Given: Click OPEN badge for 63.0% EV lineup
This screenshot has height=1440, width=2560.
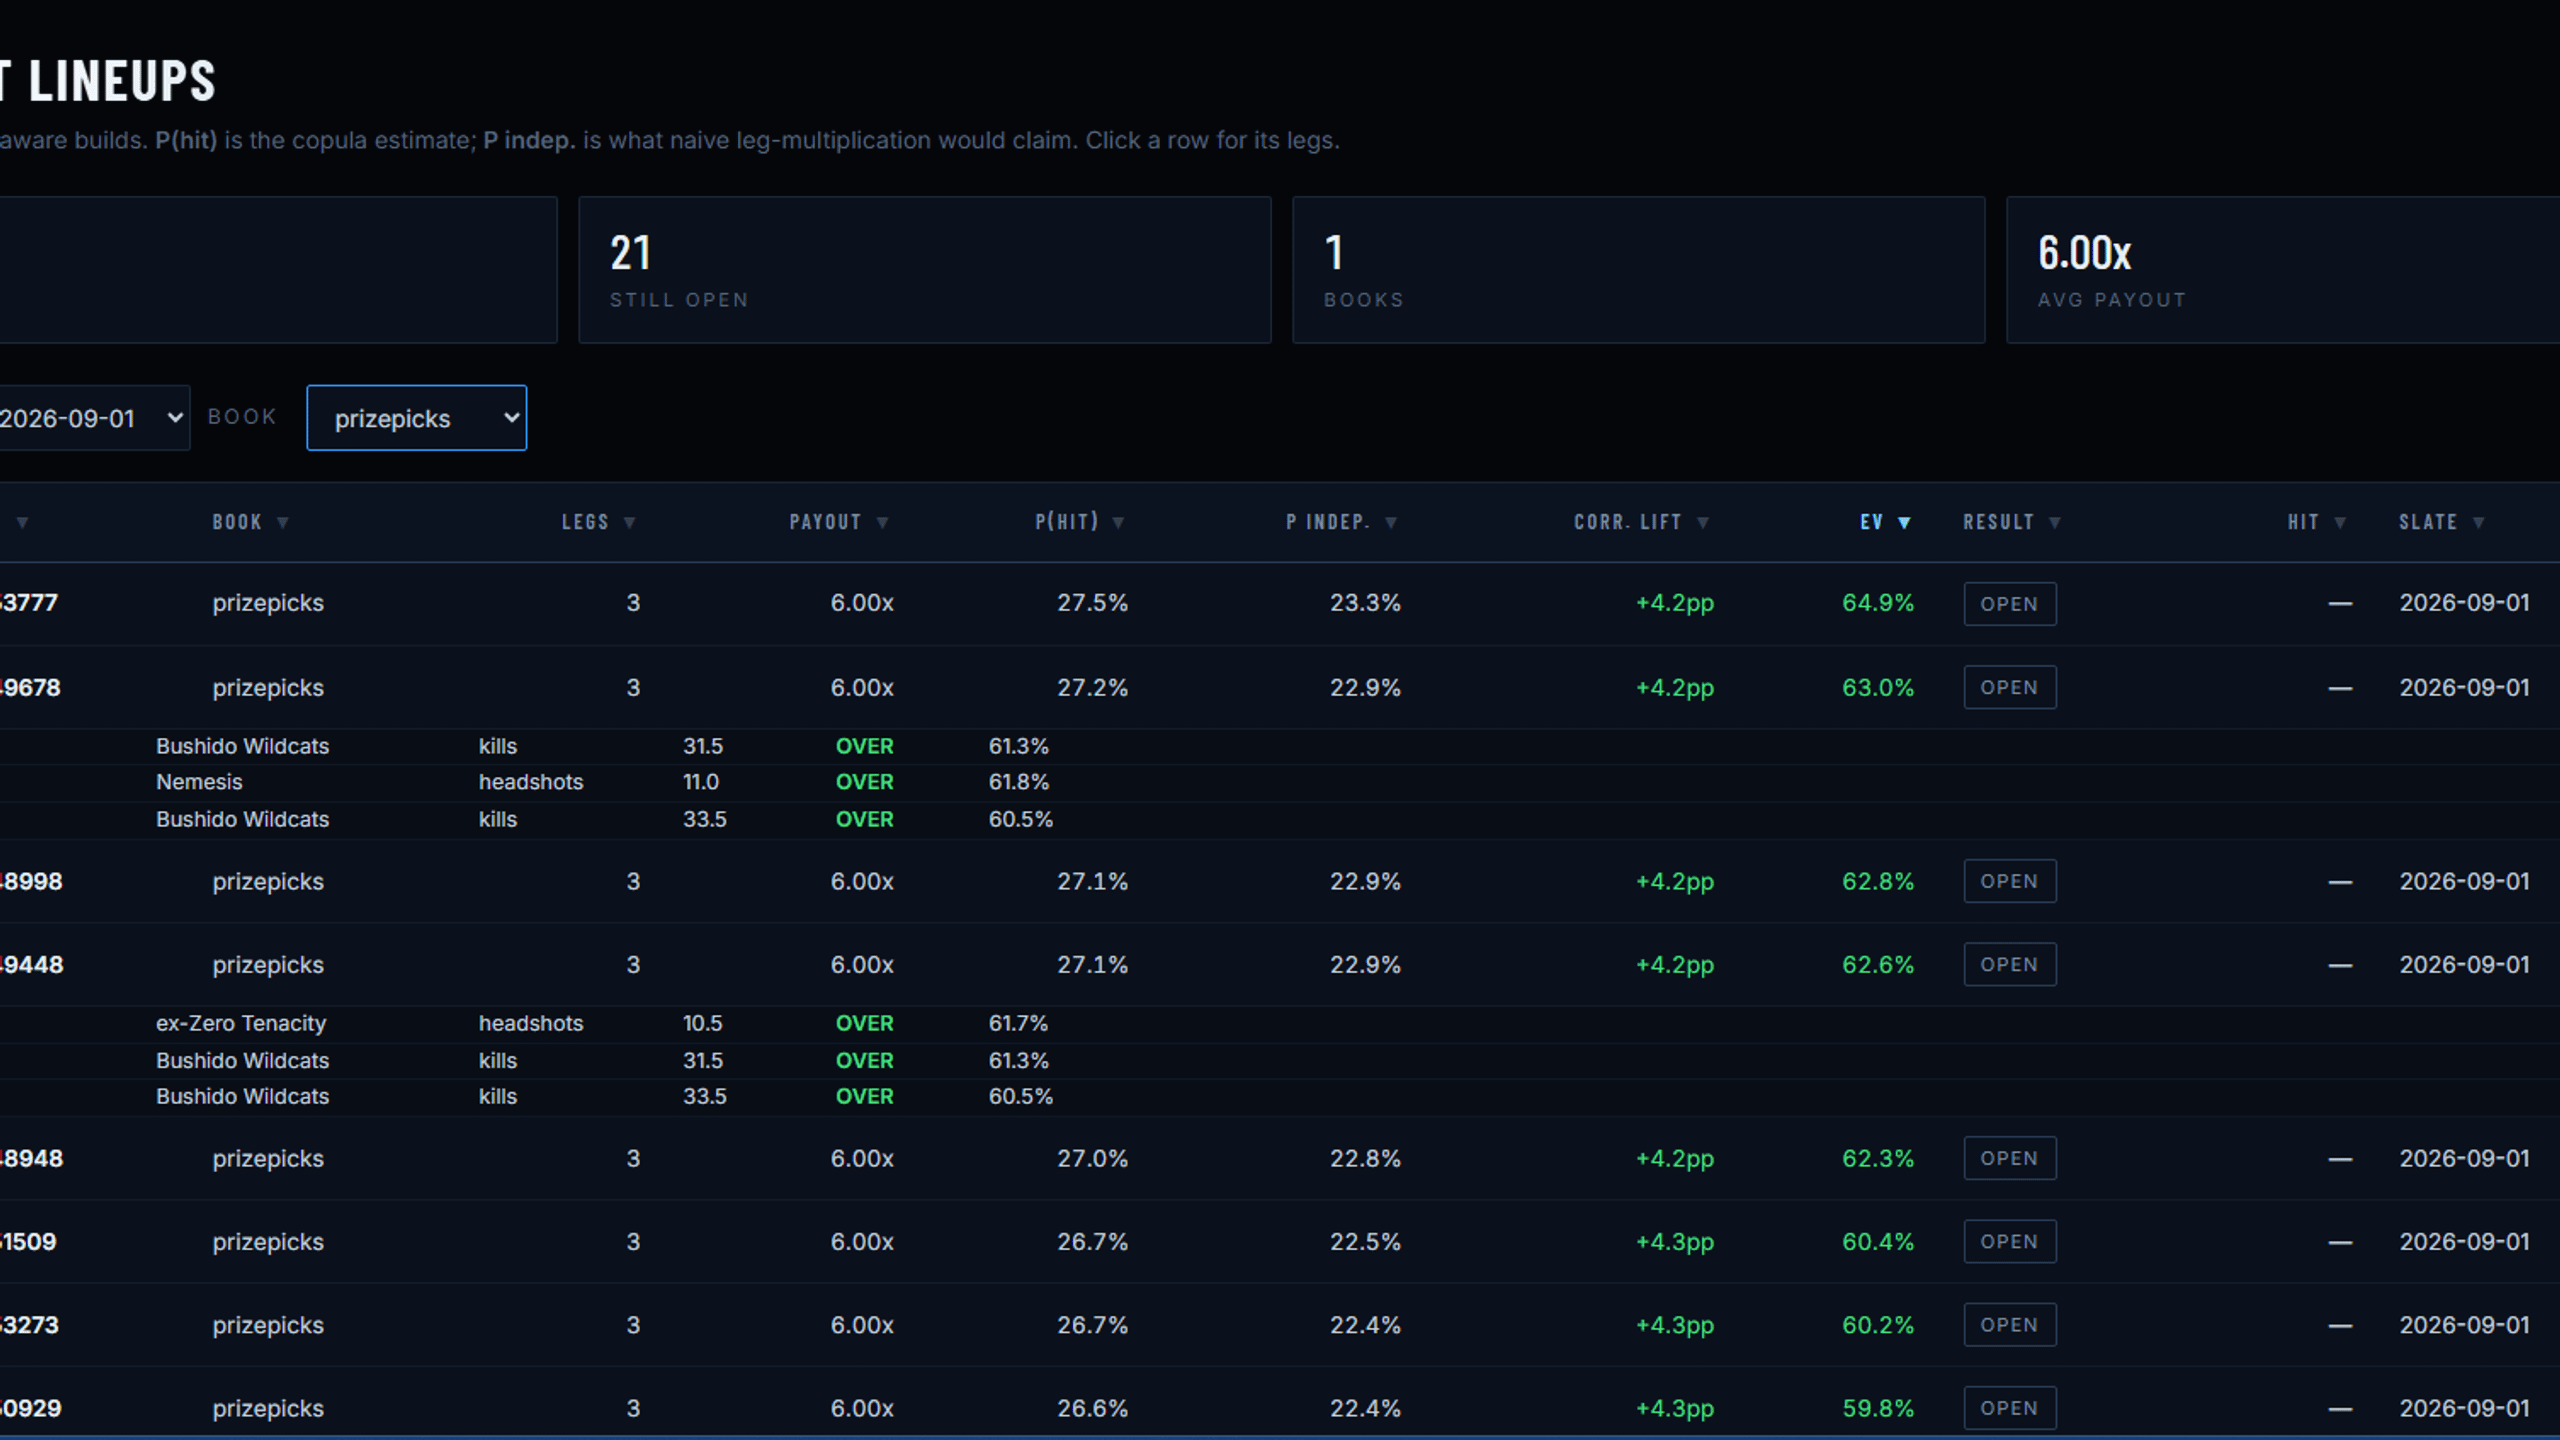Looking at the screenshot, I should coord(2009,687).
